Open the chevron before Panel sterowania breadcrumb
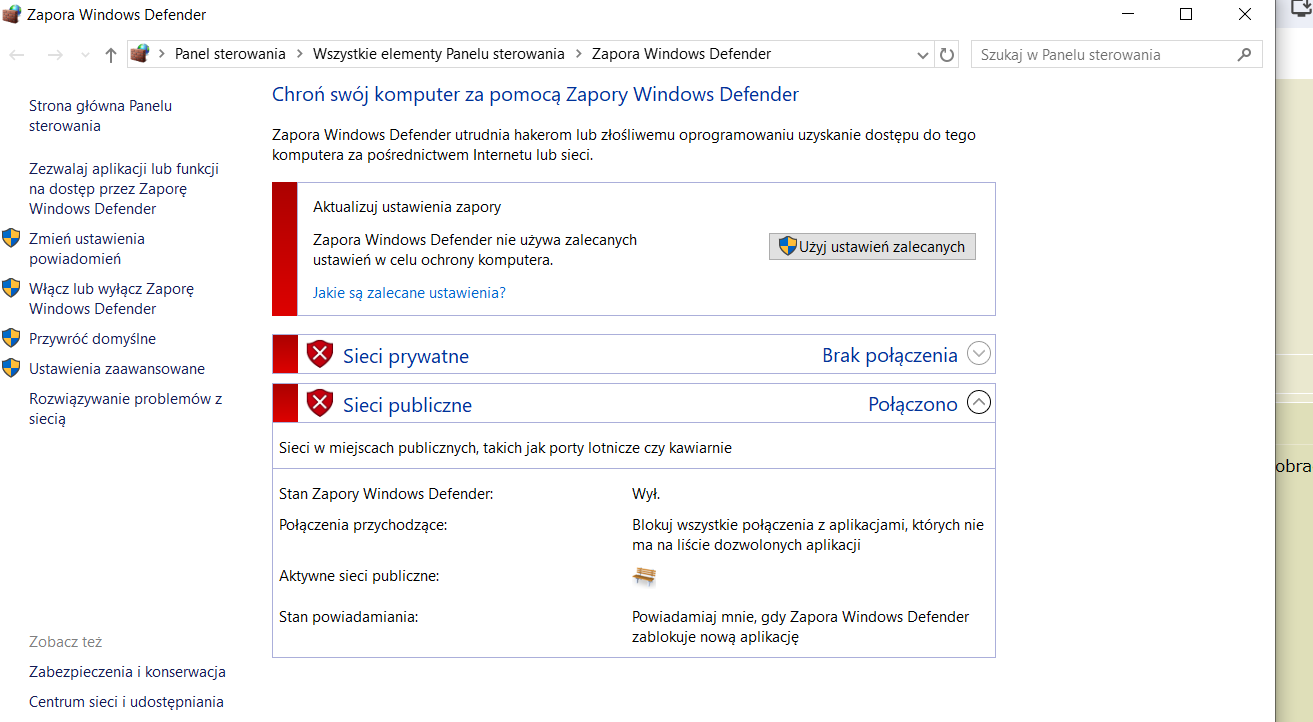Viewport: 1313px width, 722px height. [x=161, y=54]
